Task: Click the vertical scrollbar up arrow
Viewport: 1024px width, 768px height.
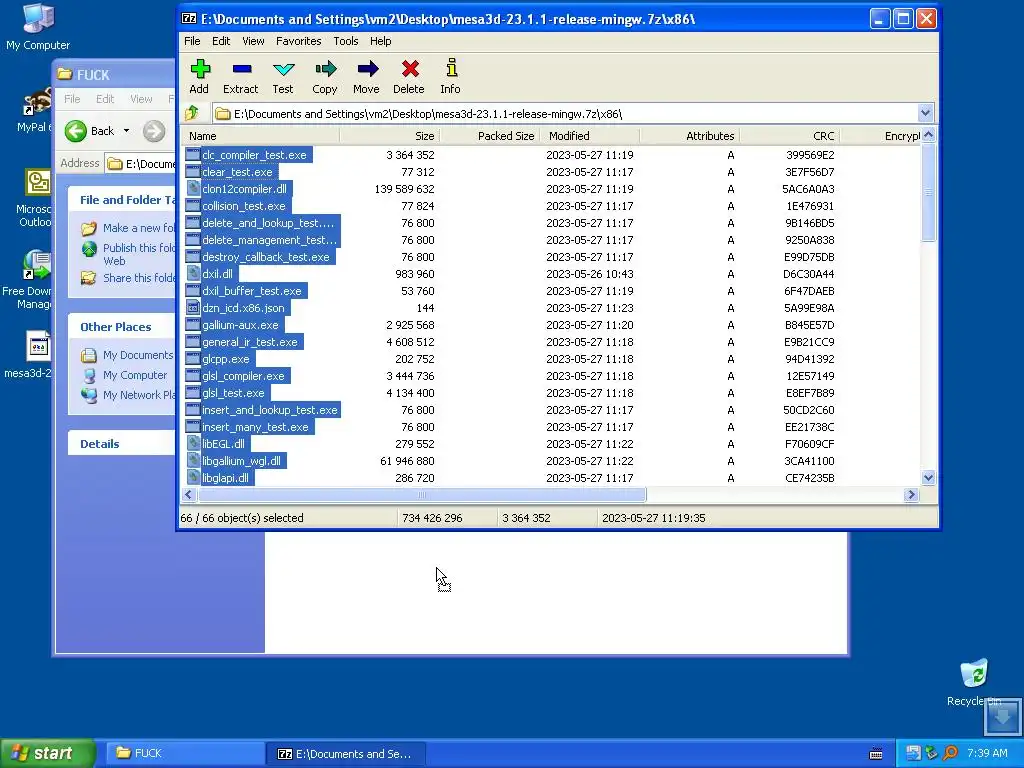Action: pyautogui.click(x=928, y=135)
